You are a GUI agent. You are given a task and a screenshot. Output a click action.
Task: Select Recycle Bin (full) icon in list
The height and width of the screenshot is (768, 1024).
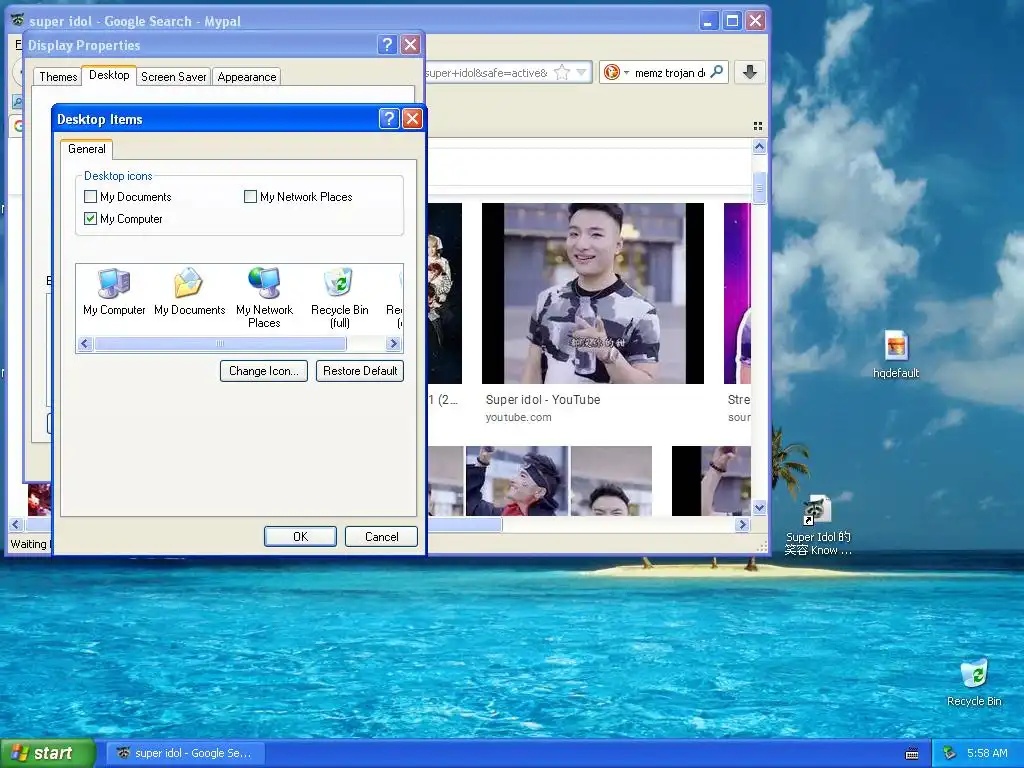340,298
